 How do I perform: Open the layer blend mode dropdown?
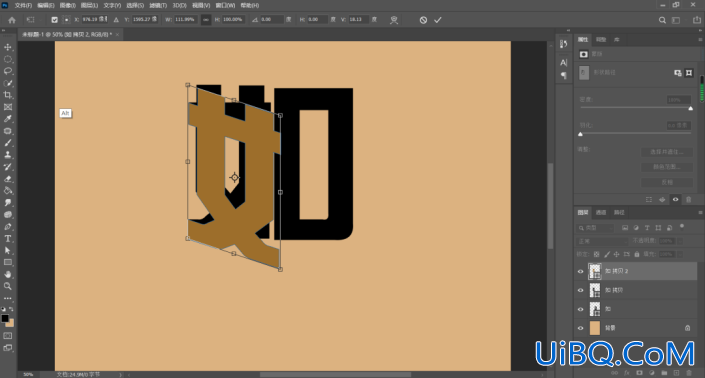point(602,241)
